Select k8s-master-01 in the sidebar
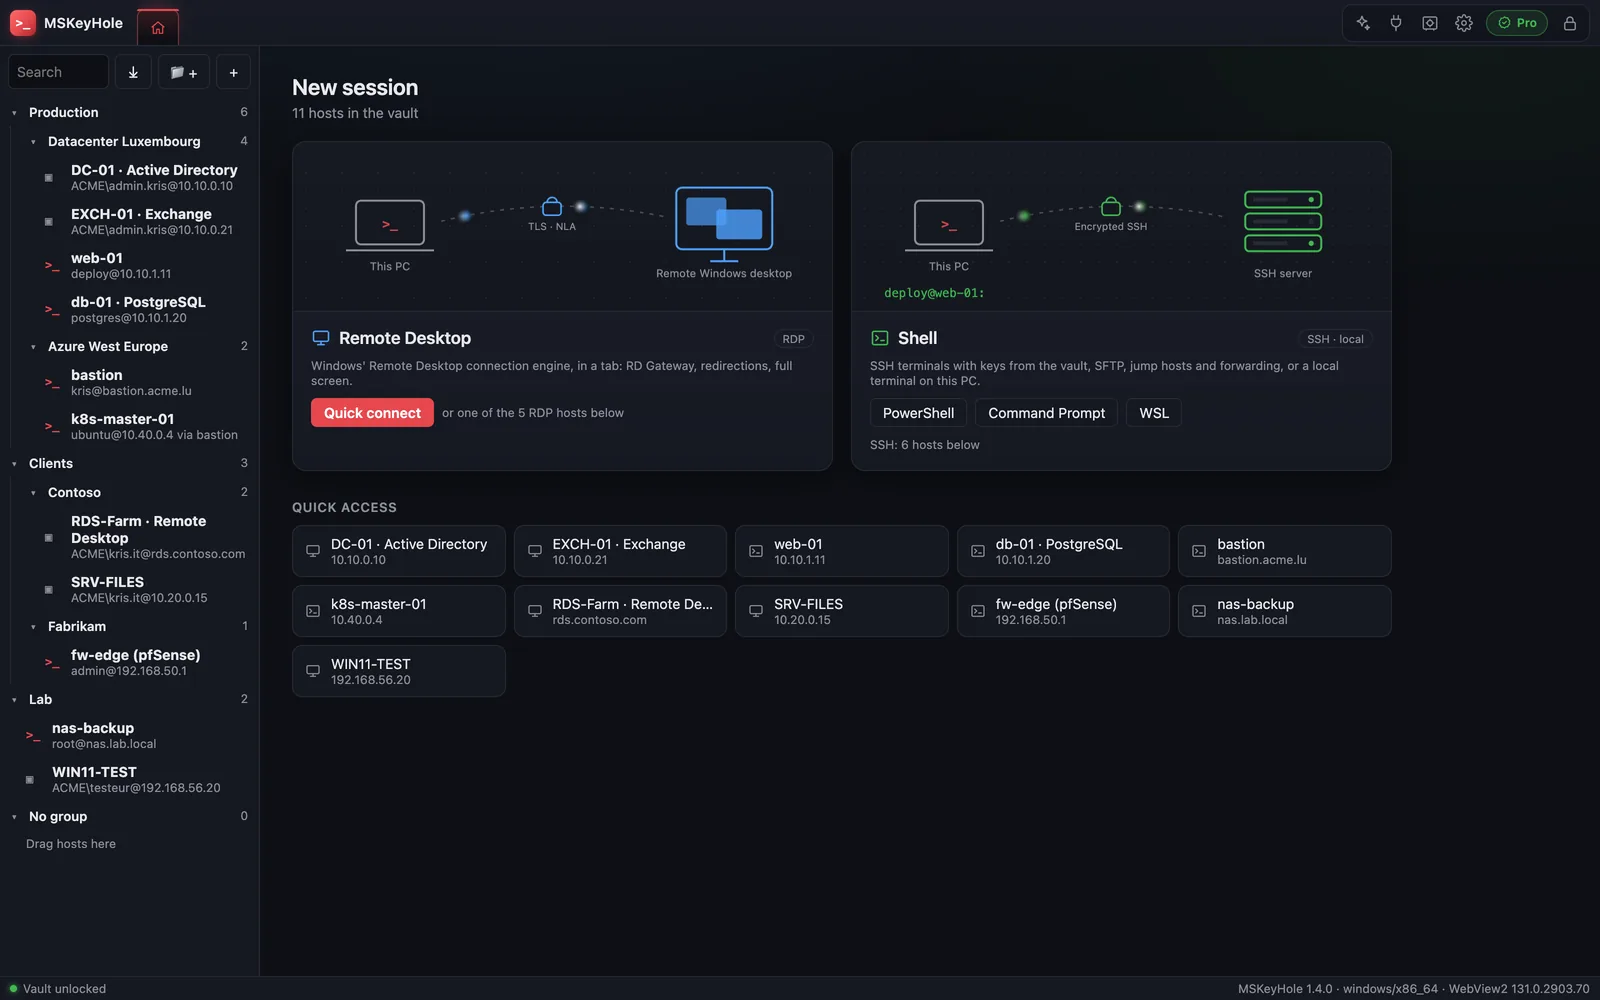This screenshot has height=1000, width=1600. [145, 427]
